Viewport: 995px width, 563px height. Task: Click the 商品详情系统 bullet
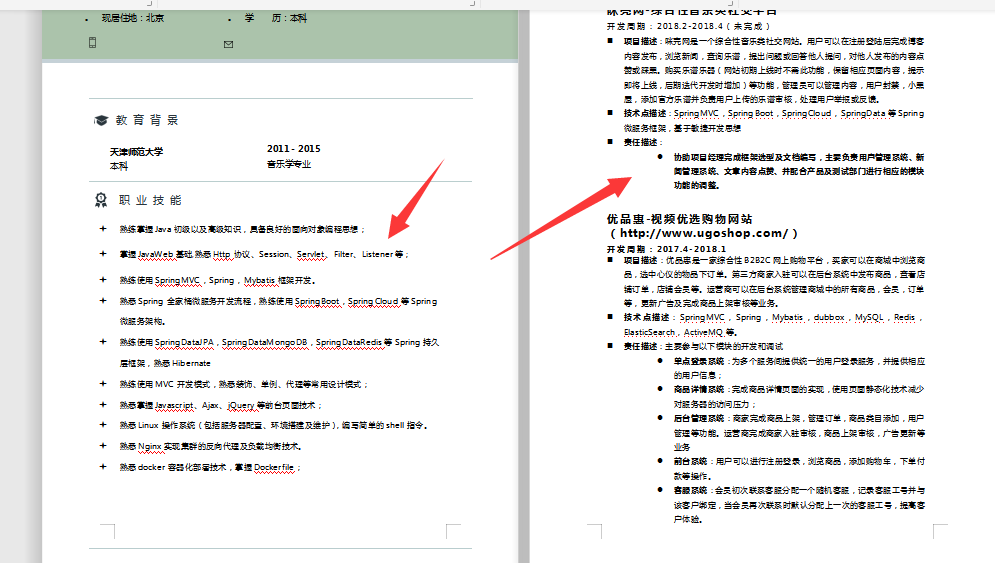pos(799,397)
